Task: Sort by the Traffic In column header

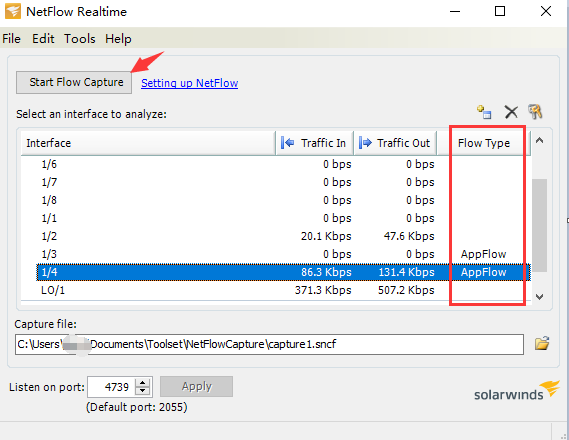Action: (x=315, y=143)
